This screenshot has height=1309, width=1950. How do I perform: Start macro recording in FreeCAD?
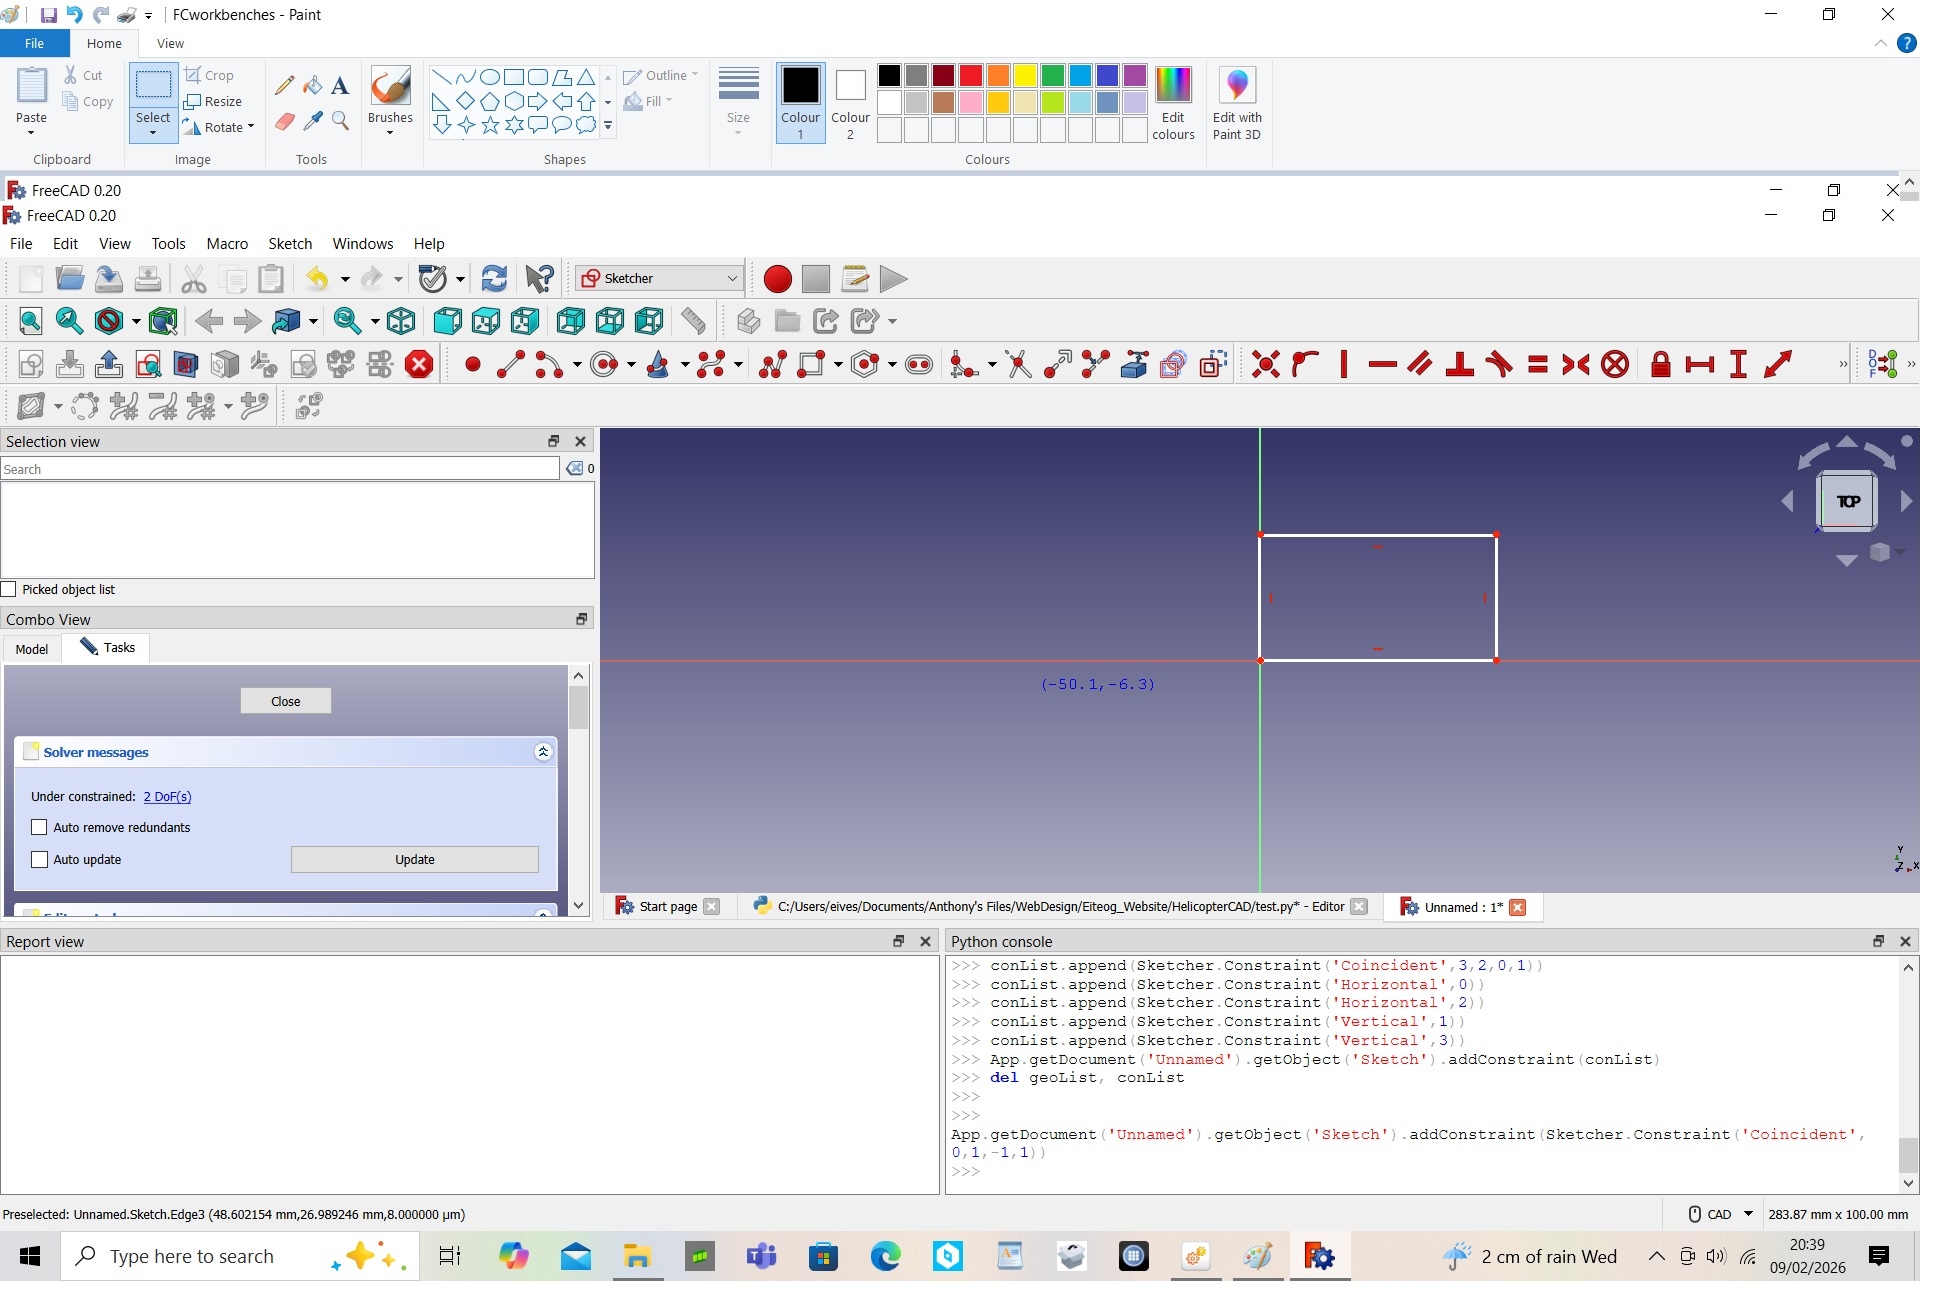pyautogui.click(x=777, y=279)
